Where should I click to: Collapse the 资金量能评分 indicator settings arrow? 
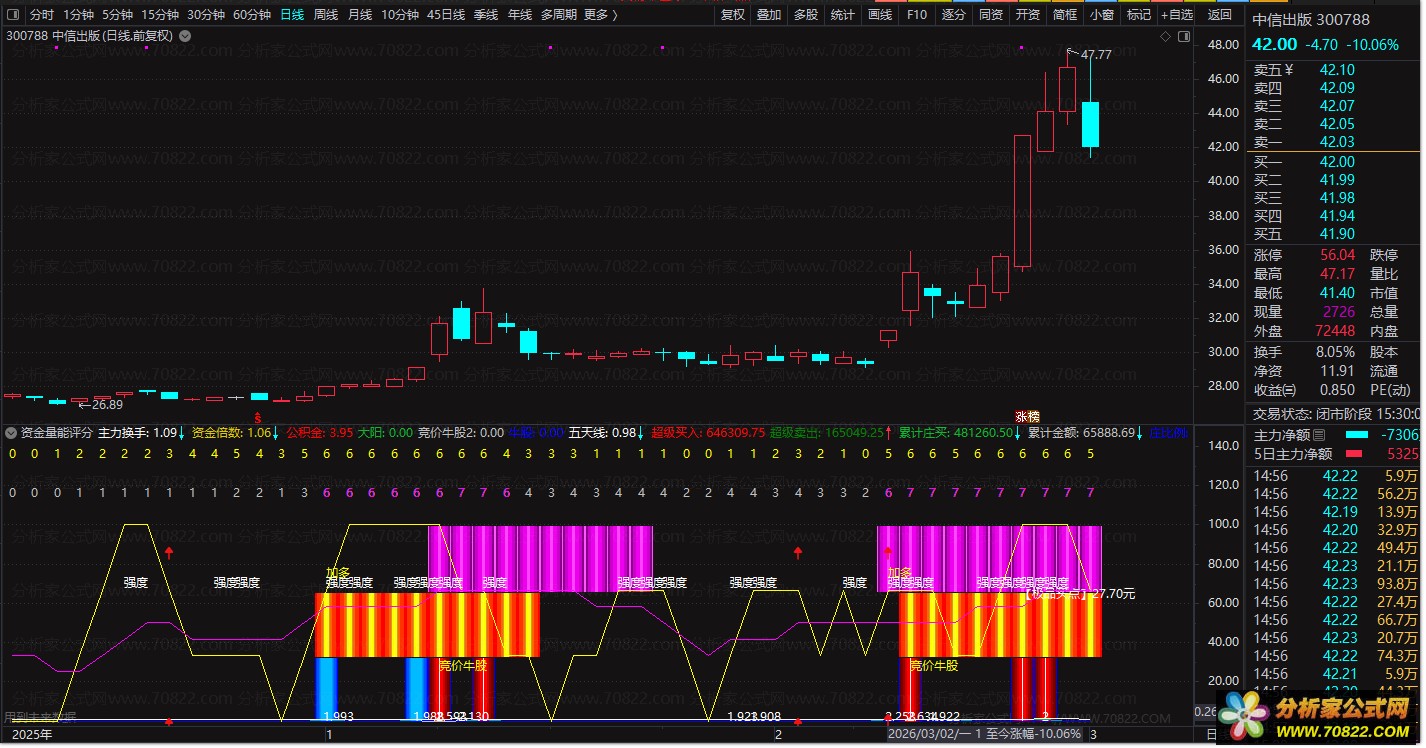coord(11,433)
